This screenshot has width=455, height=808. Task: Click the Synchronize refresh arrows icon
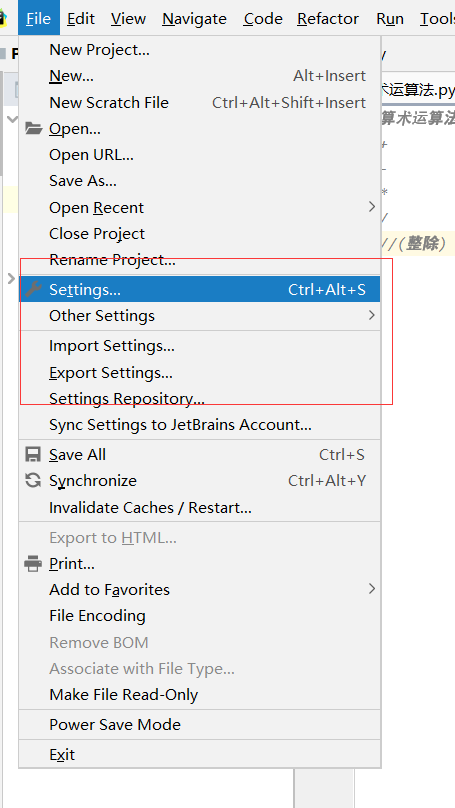(x=33, y=480)
